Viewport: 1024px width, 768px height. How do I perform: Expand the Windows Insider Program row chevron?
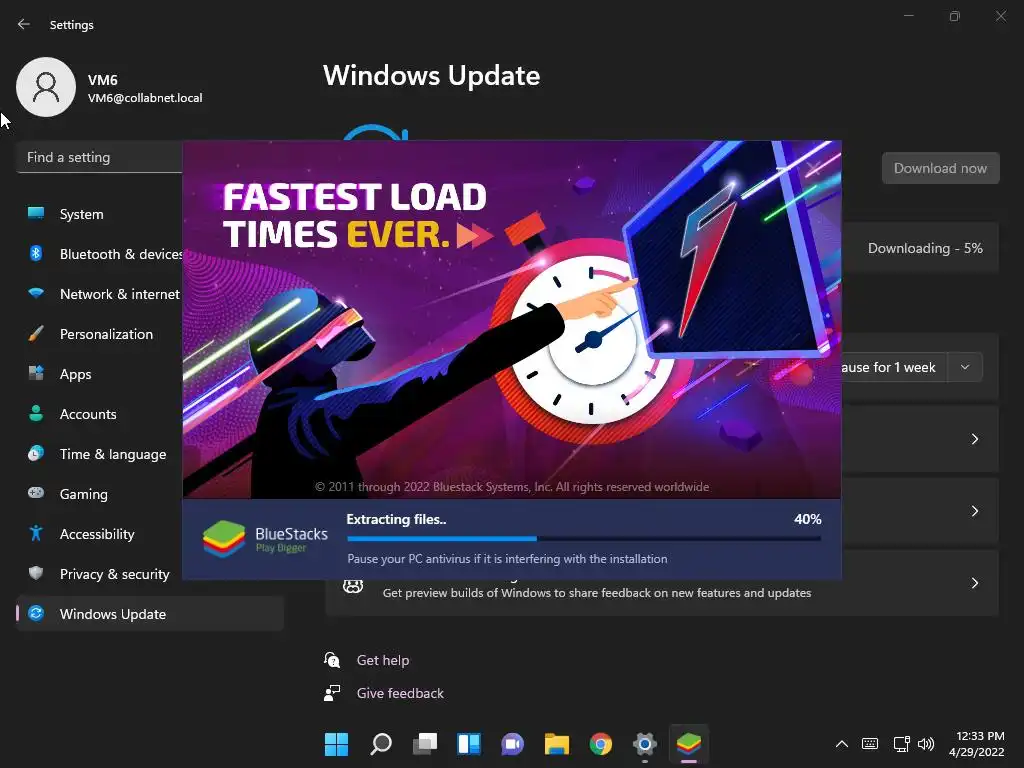click(x=974, y=583)
